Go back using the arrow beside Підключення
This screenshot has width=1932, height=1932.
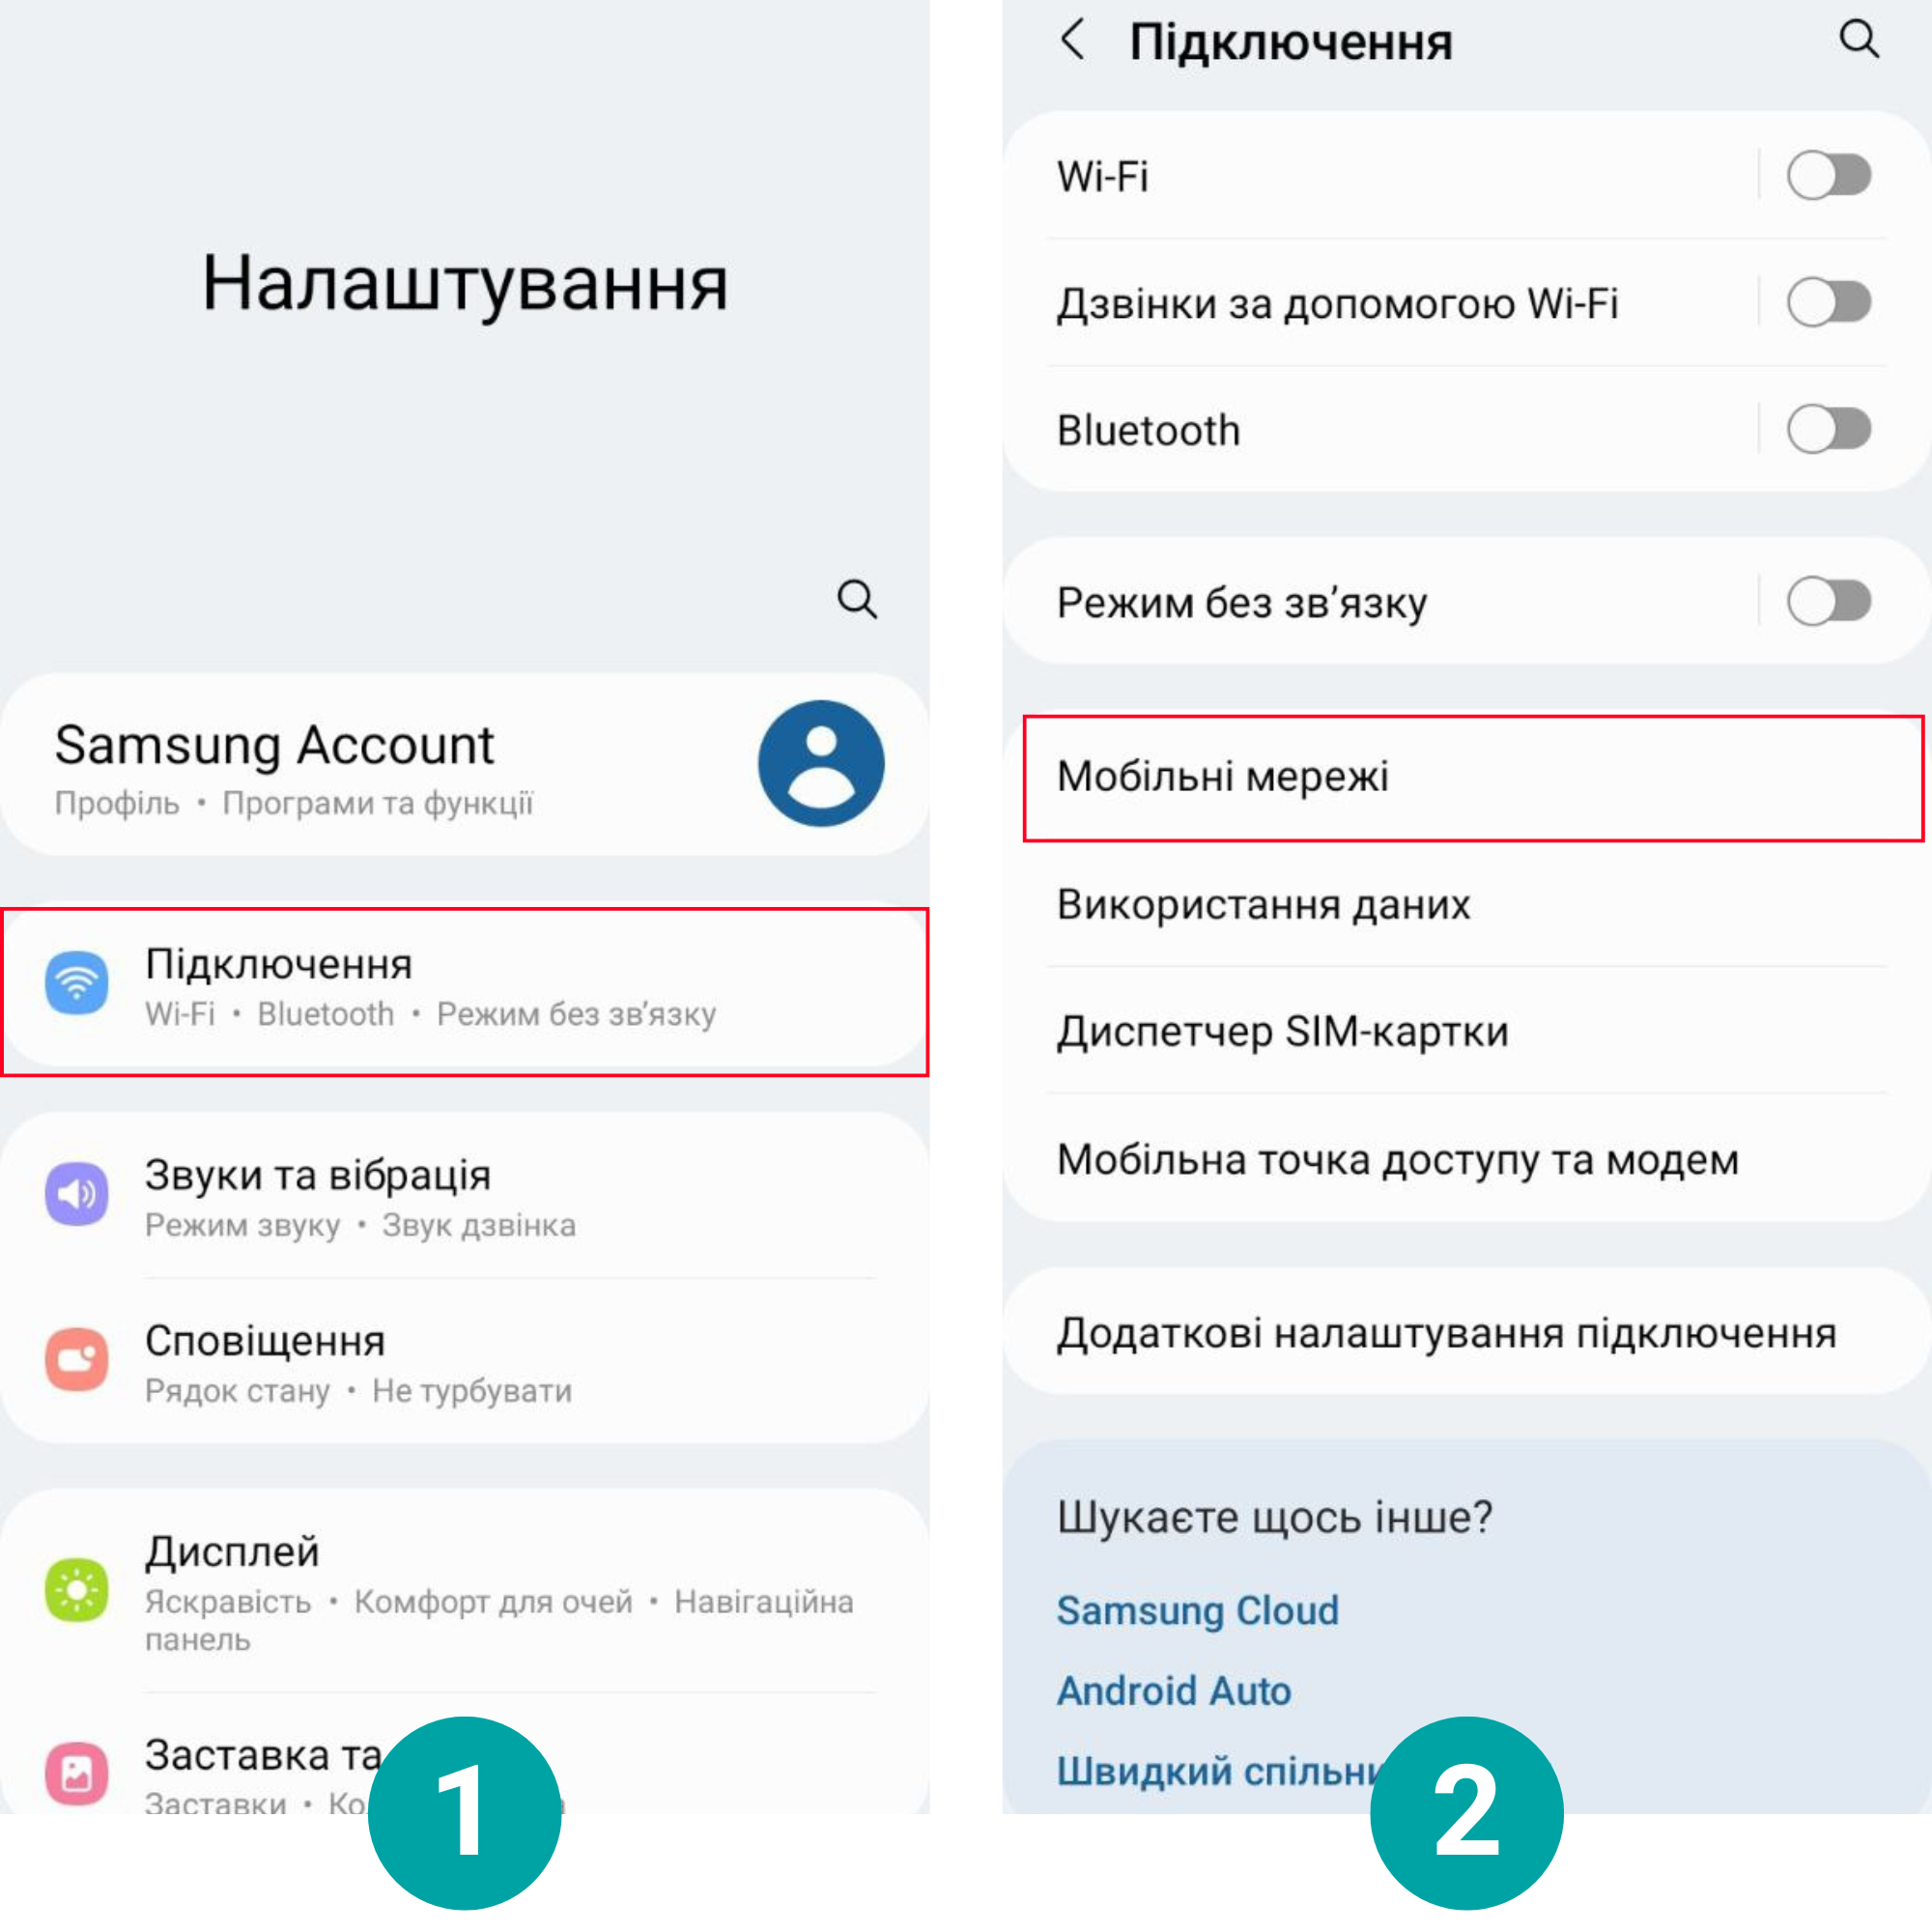(1073, 40)
